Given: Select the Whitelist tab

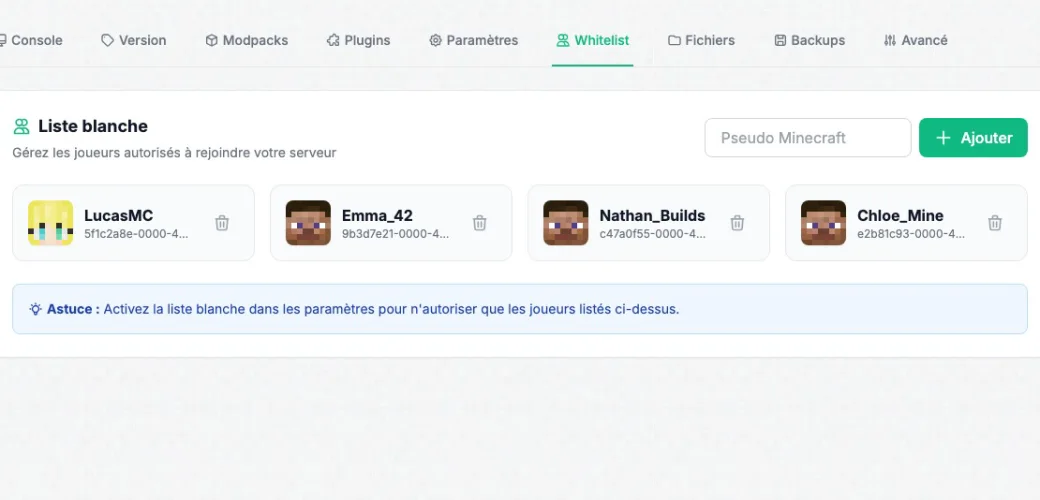Looking at the screenshot, I should coord(592,40).
